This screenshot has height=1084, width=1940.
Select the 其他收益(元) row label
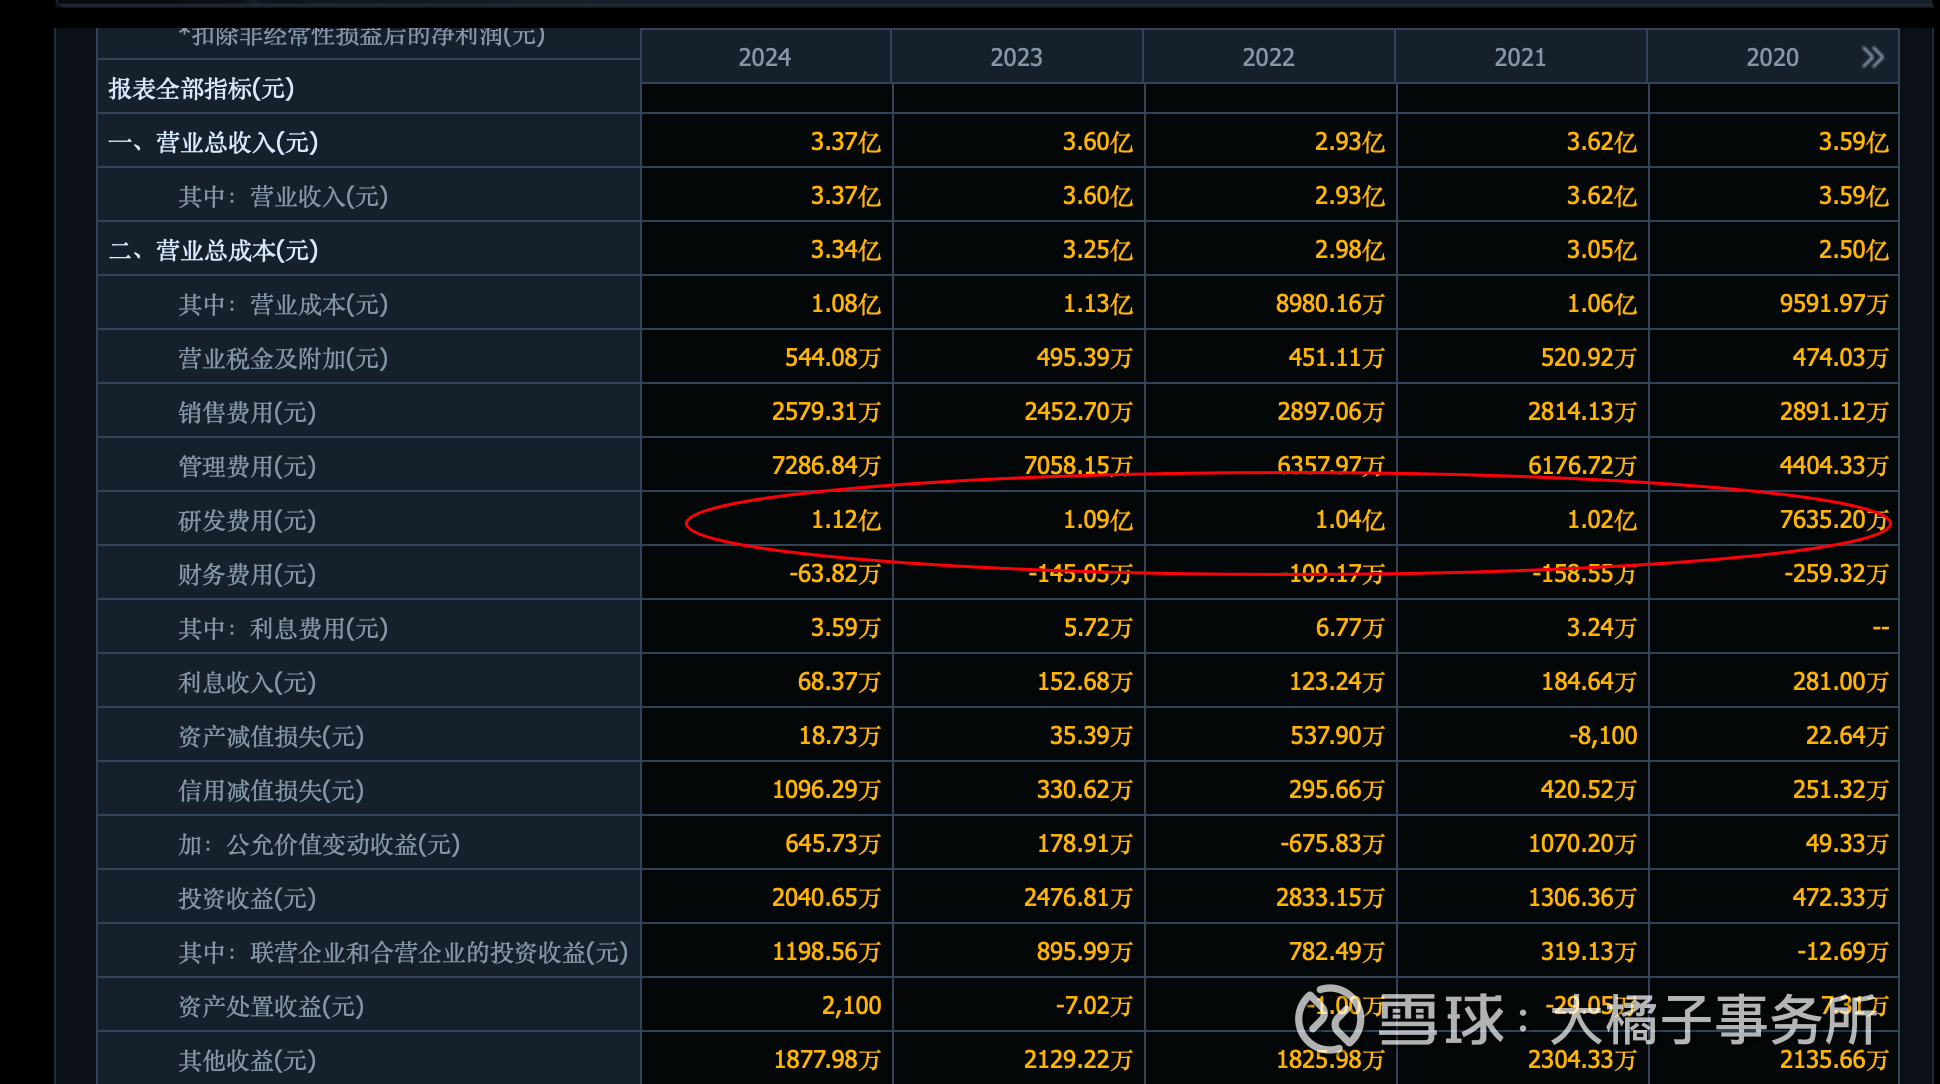click(247, 1060)
